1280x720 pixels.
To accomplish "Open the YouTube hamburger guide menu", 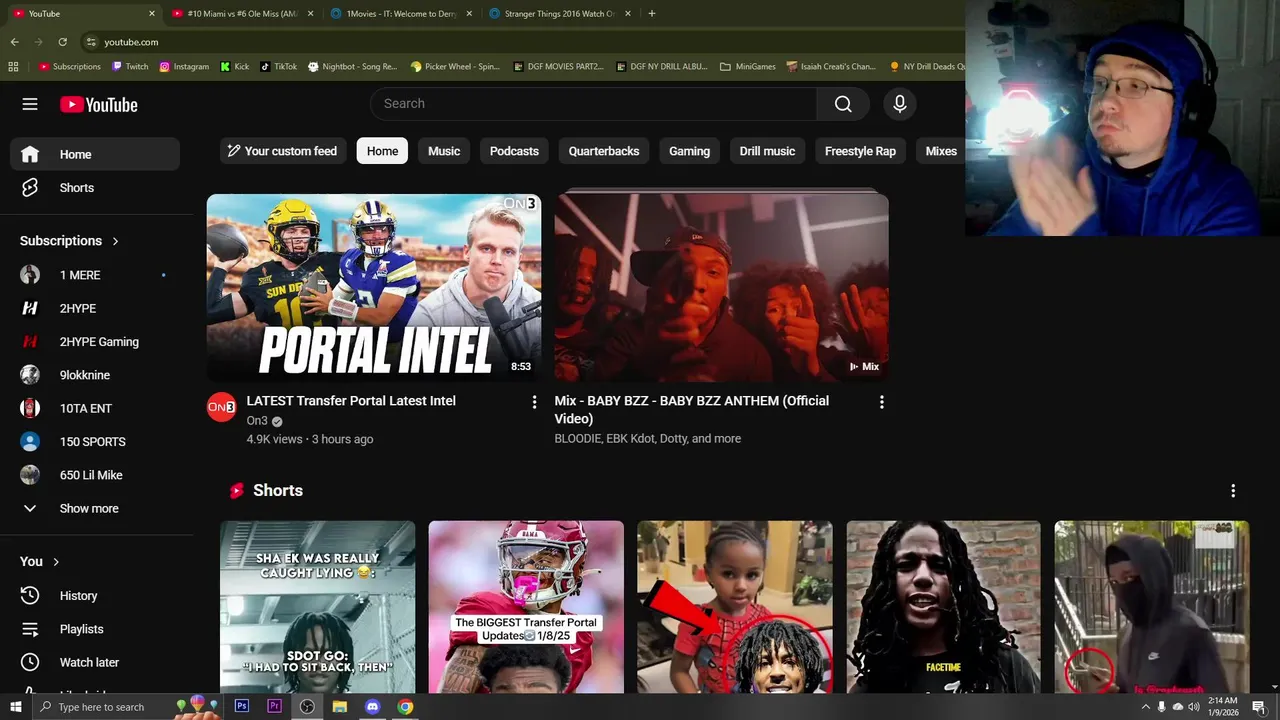I will pos(30,104).
